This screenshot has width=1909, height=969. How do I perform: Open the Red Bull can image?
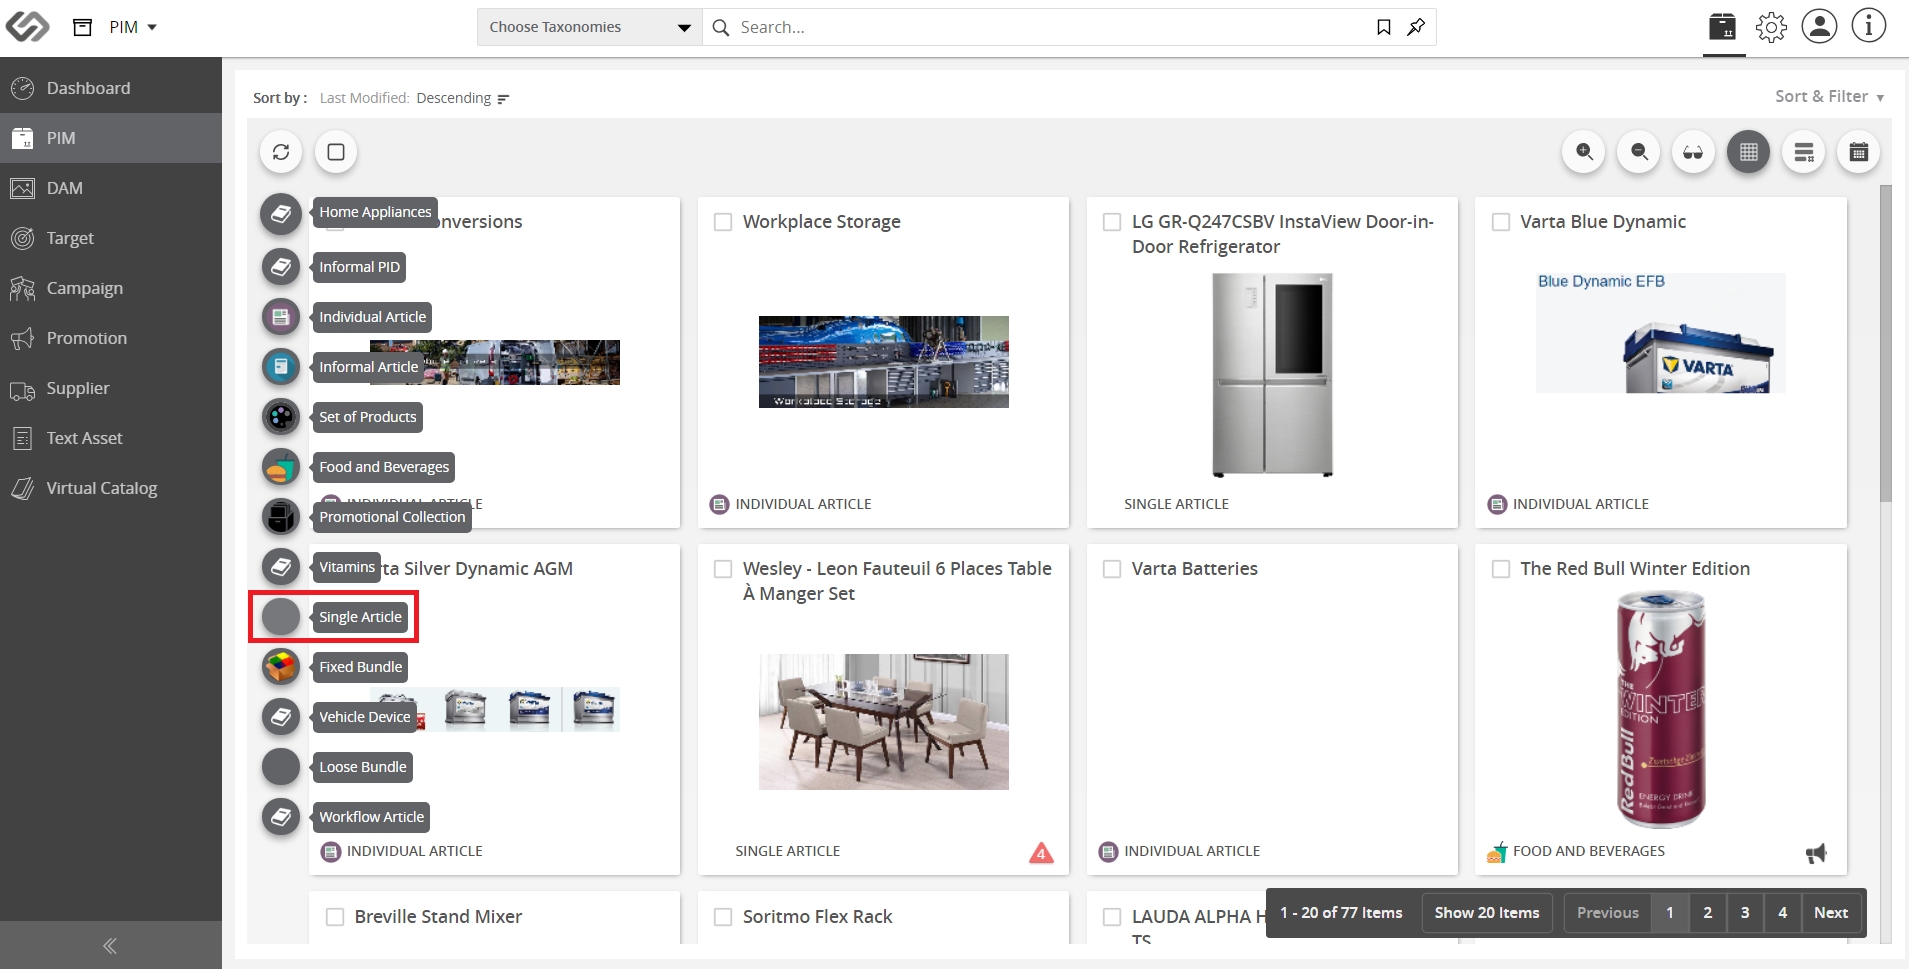(1660, 710)
